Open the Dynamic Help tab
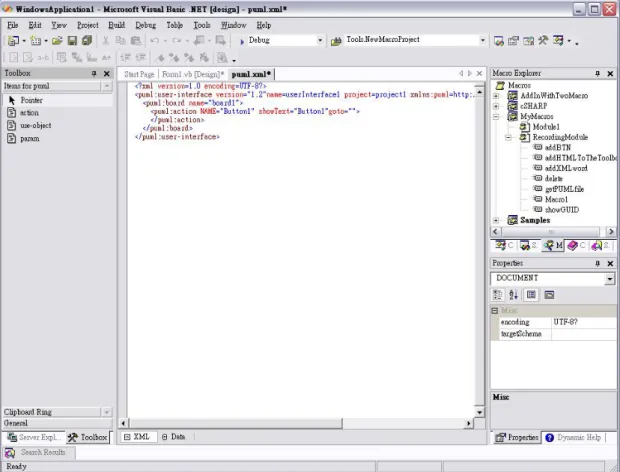This screenshot has width=620, height=472. pyautogui.click(x=574, y=438)
